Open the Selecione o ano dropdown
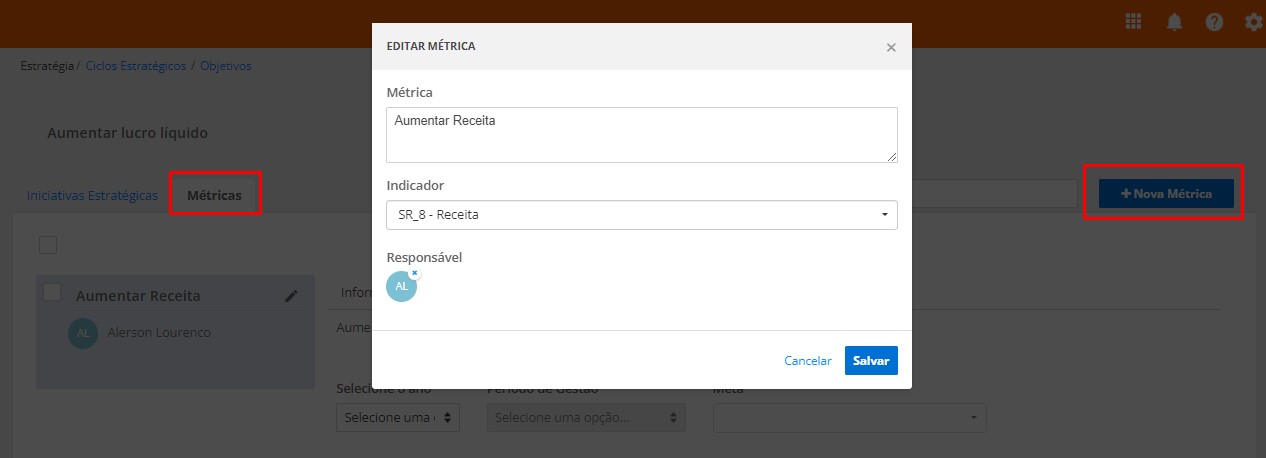This screenshot has height=458, width=1266. (x=398, y=417)
